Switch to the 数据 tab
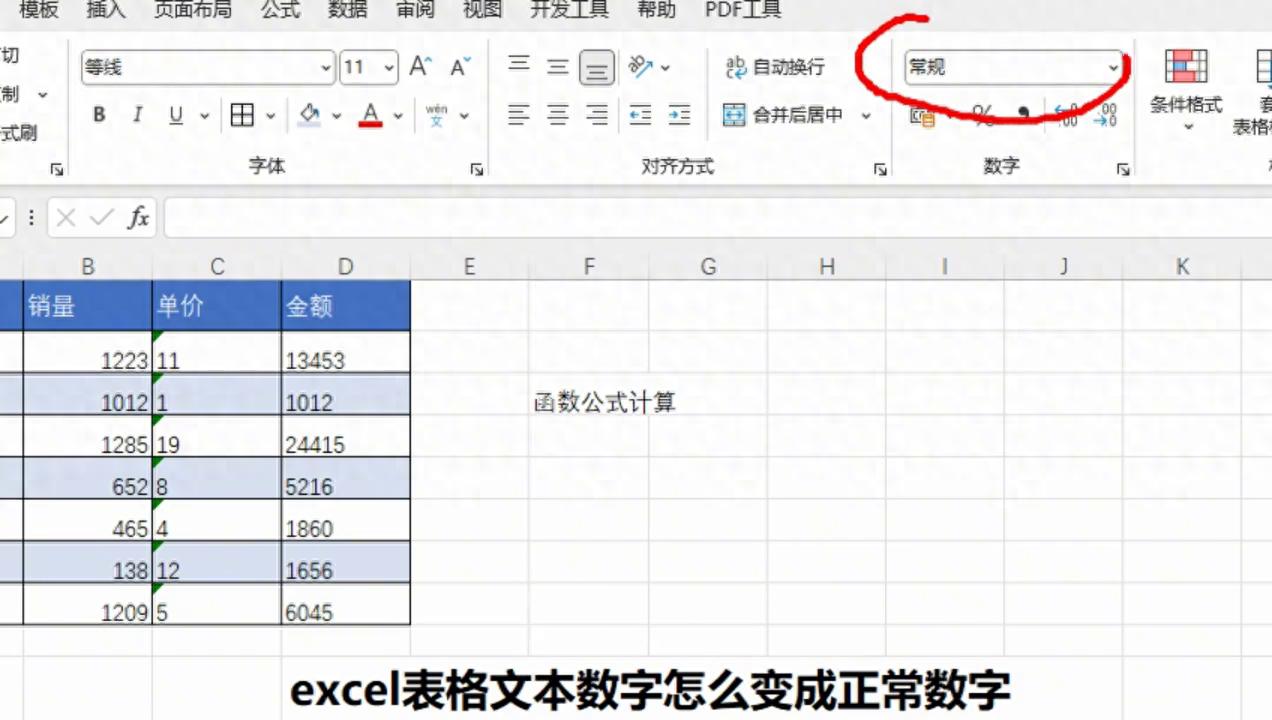 click(347, 10)
